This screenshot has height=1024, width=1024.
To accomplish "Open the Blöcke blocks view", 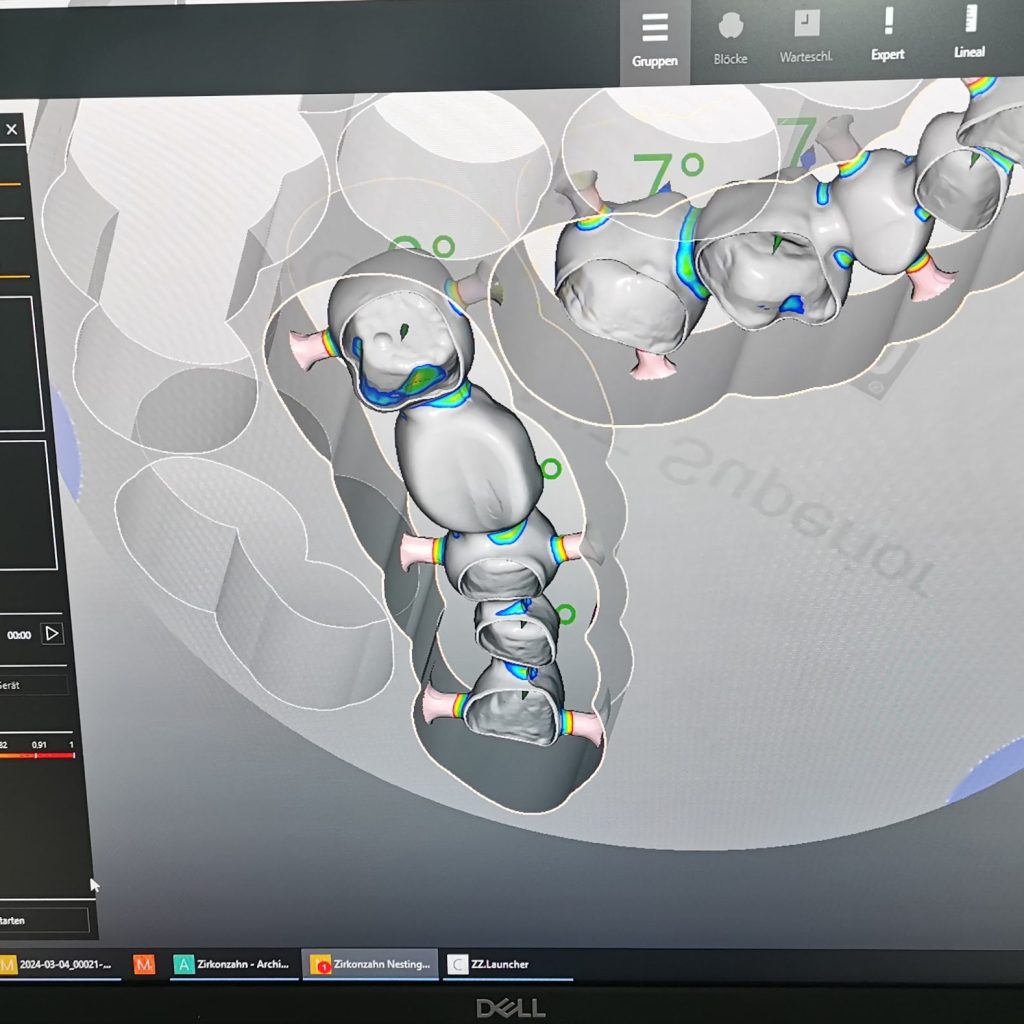I will click(x=730, y=40).
